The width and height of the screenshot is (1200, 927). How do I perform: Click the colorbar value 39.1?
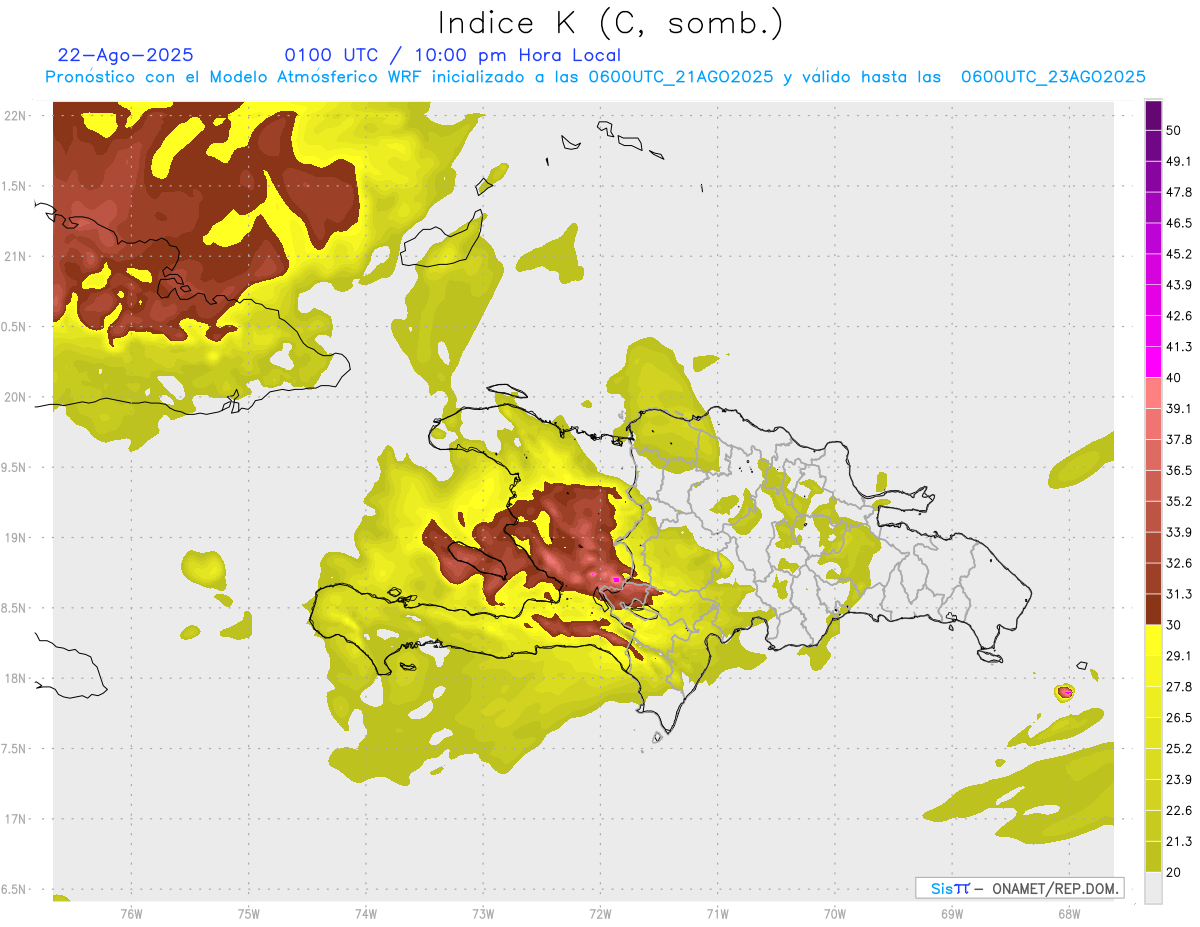pyautogui.click(x=1179, y=408)
